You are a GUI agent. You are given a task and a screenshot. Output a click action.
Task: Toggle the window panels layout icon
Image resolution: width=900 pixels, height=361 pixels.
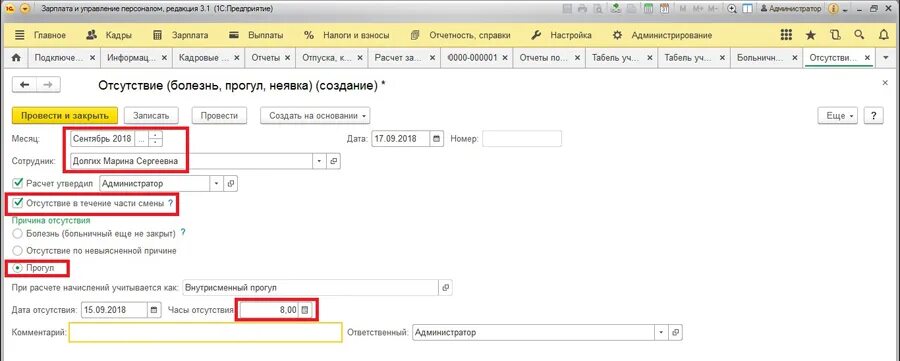pos(747,9)
